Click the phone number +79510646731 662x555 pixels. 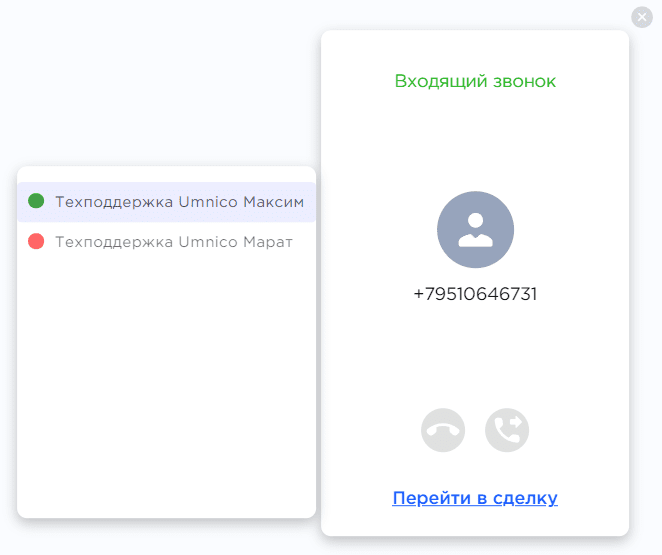475,294
